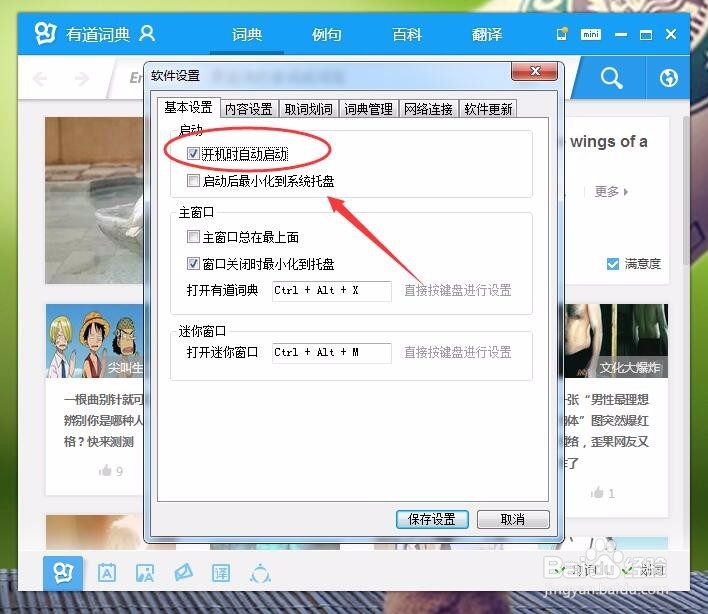Viewport: 708px width, 614px height.
Task: Enable 启动后最小化到系统托盘 checkbox
Action: [x=193, y=181]
